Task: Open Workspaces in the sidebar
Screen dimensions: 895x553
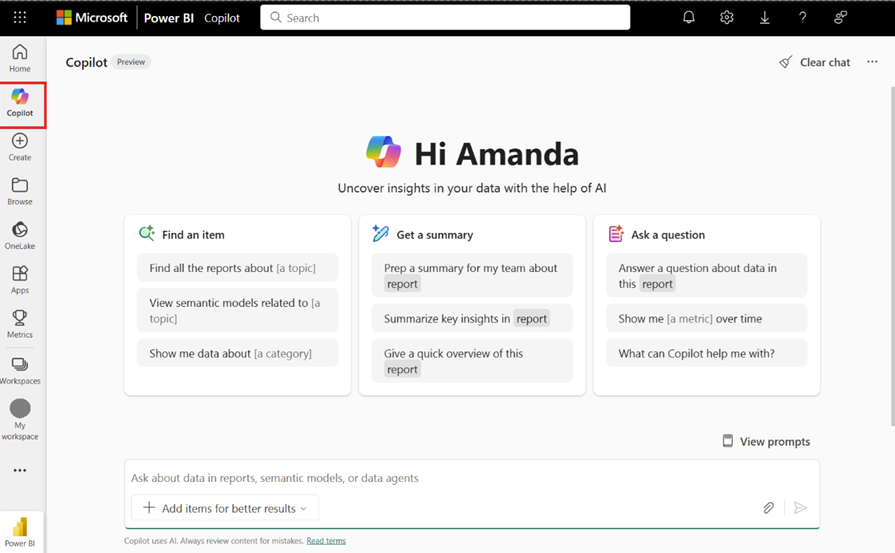Action: (20, 371)
